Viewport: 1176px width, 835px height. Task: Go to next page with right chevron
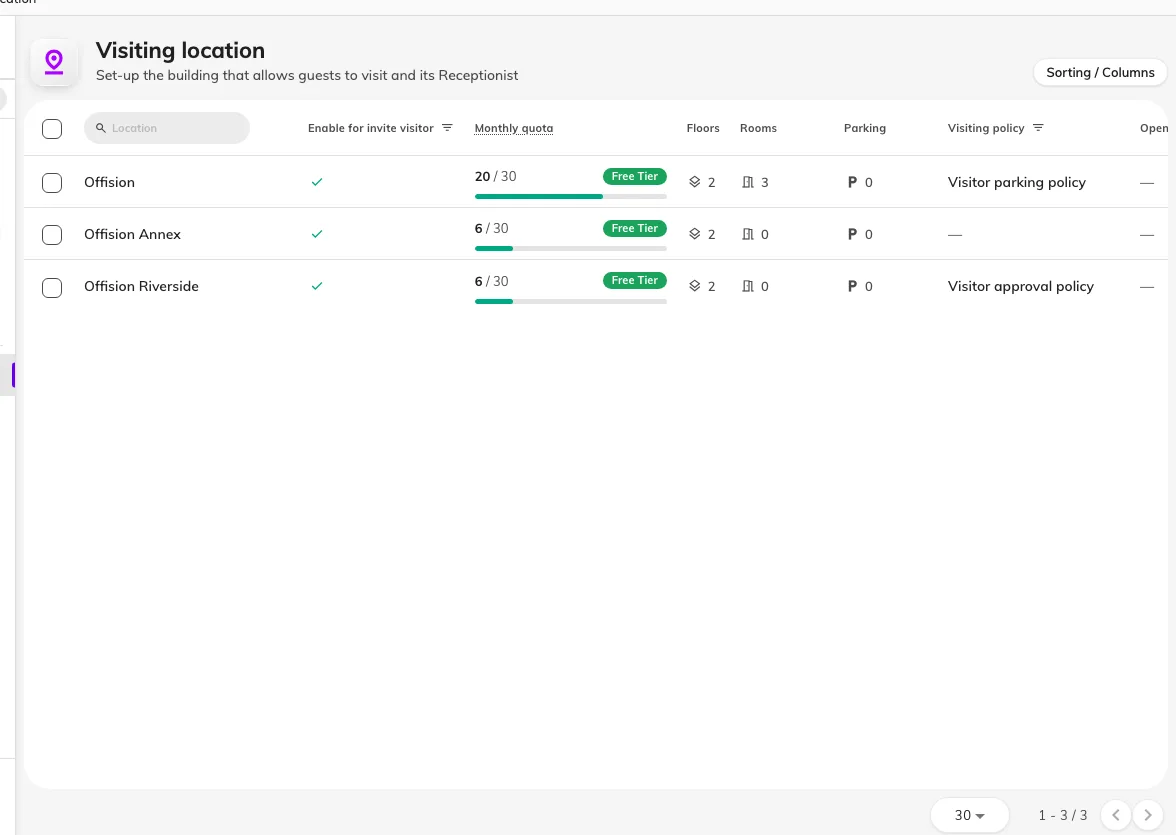click(1148, 815)
